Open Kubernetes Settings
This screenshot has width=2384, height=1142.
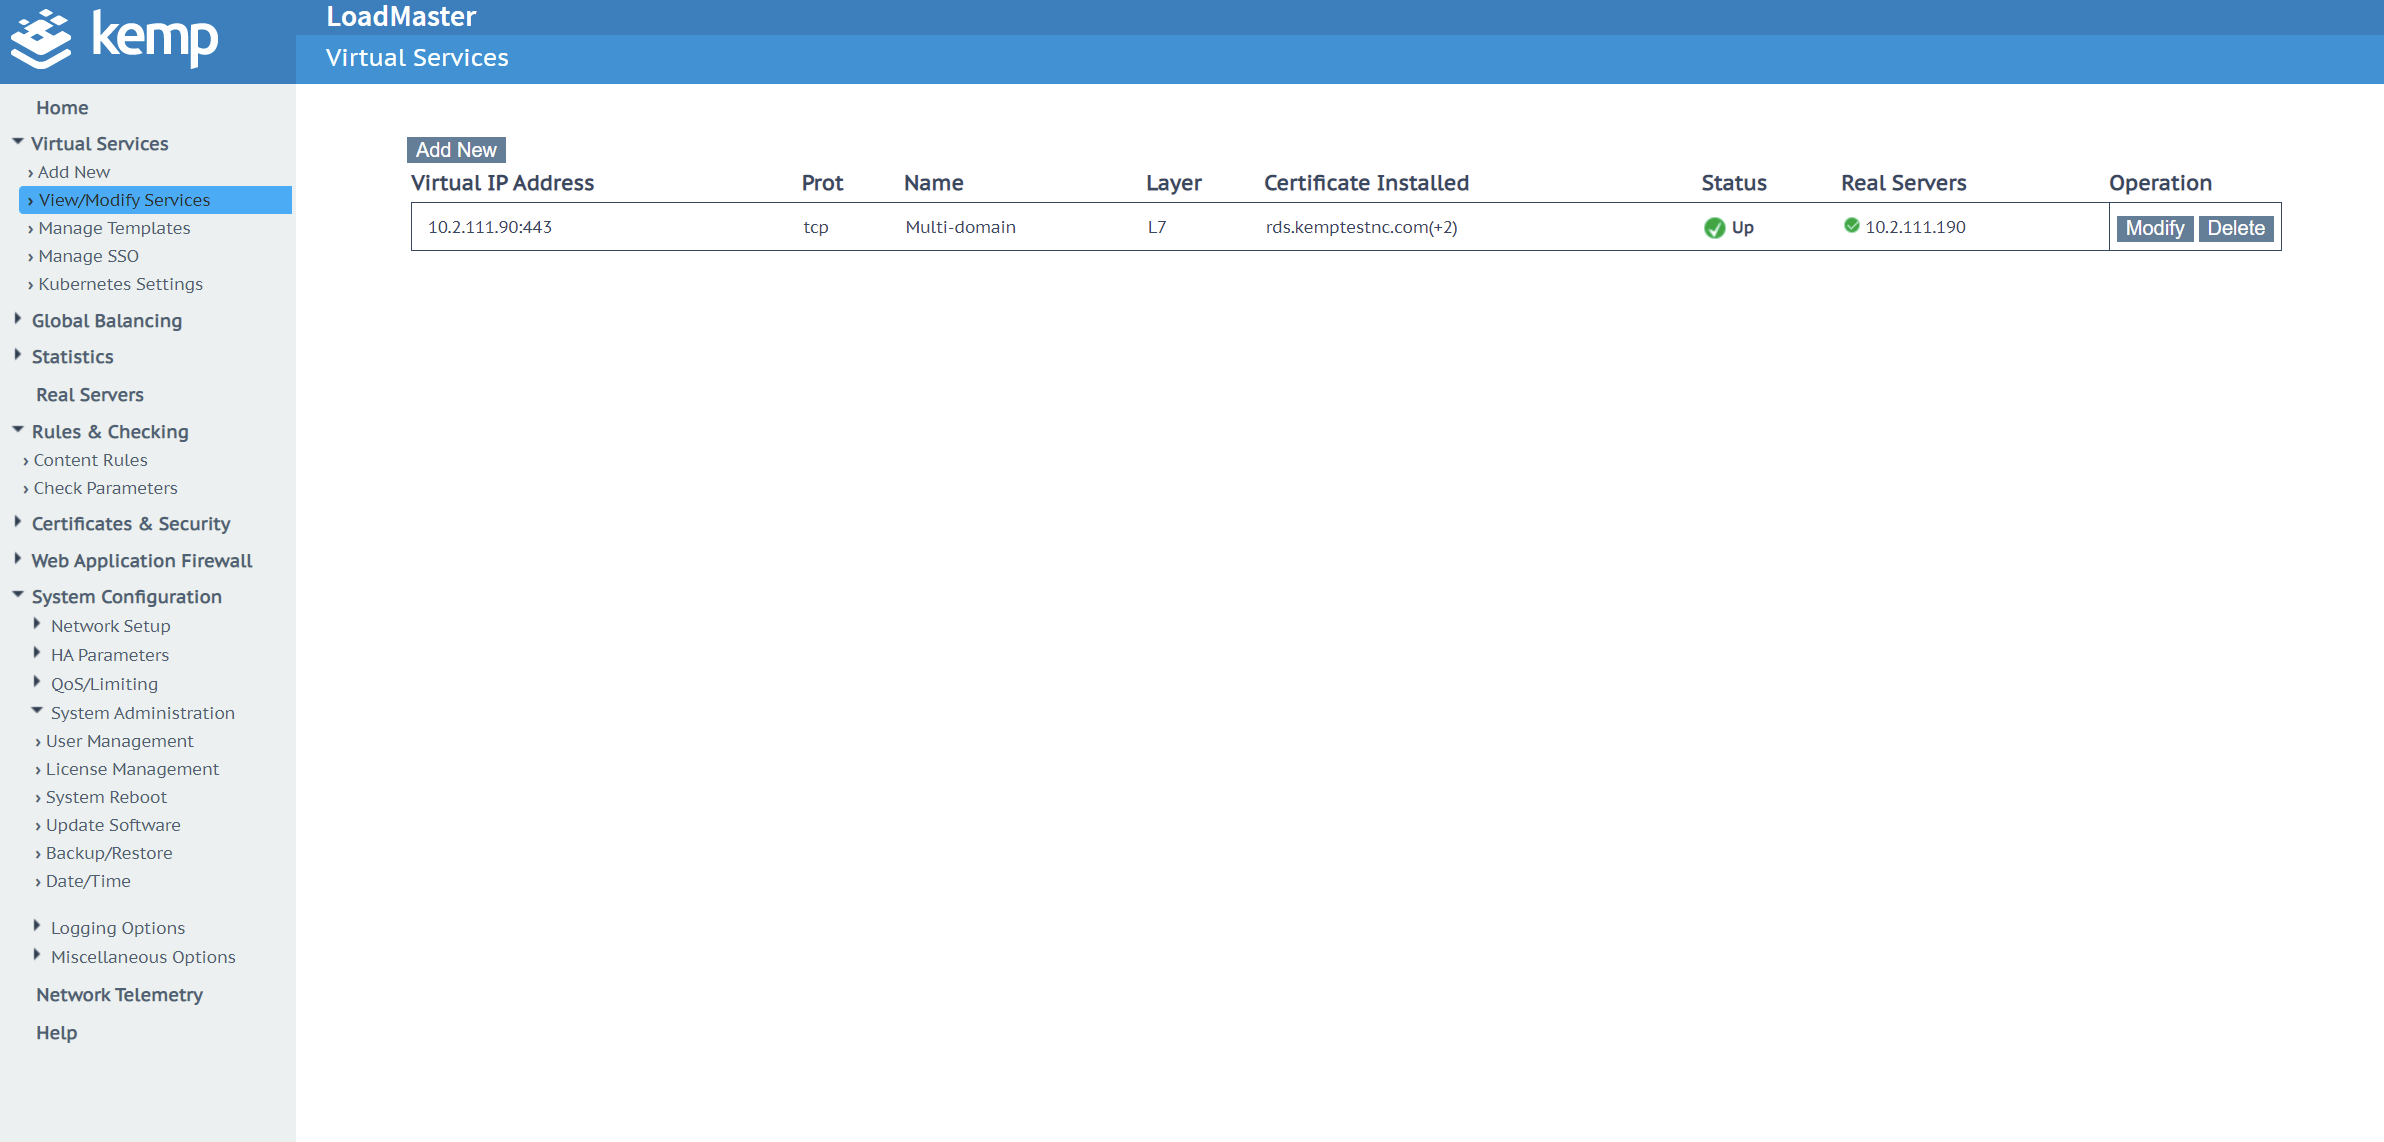tap(120, 284)
